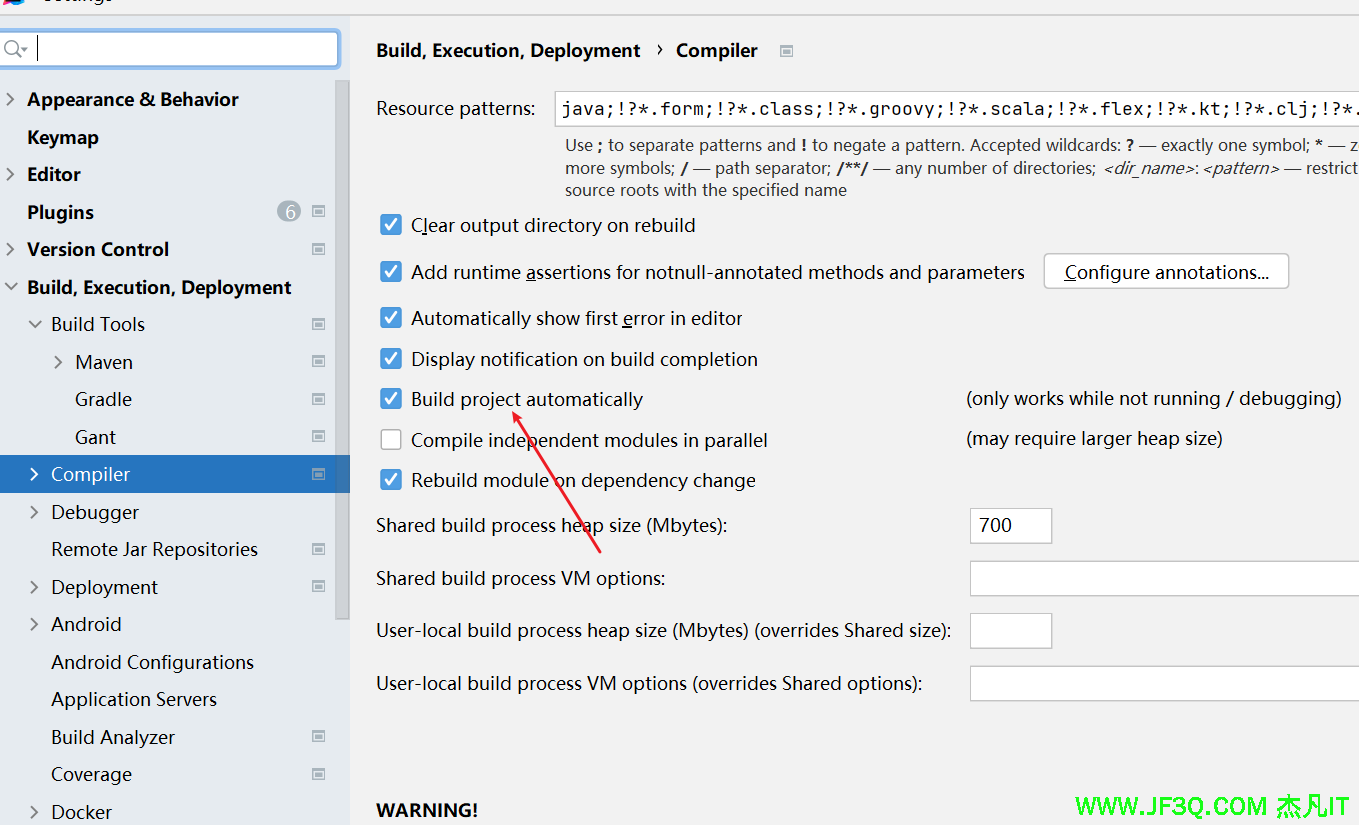This screenshot has height=825, width=1359.
Task: Click the project-level icon beside Remote Jar Repositories
Action: click(x=319, y=549)
